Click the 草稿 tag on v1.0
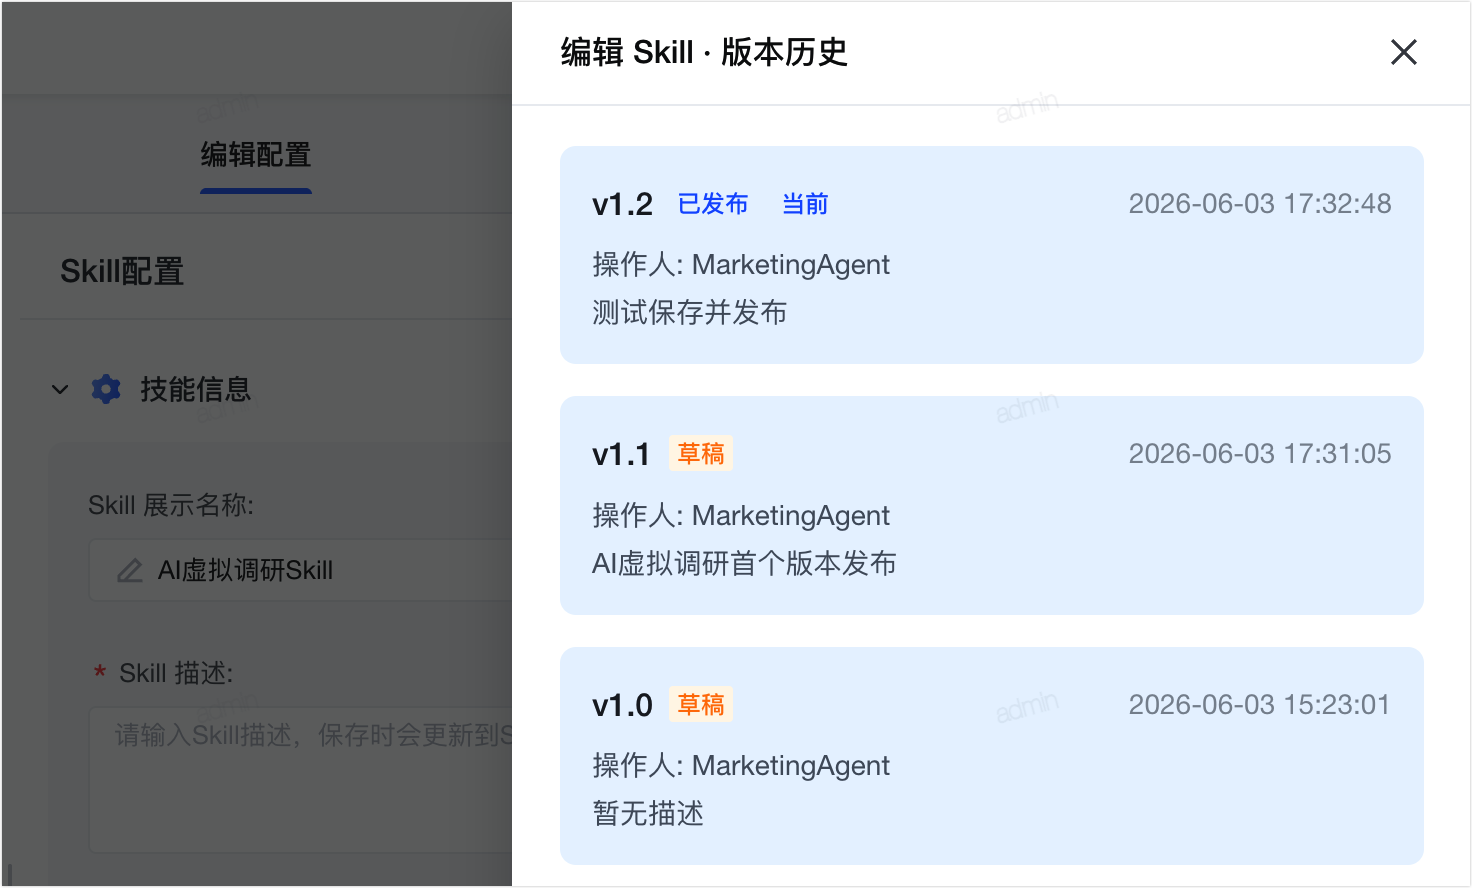1472x888 pixels. tap(701, 704)
